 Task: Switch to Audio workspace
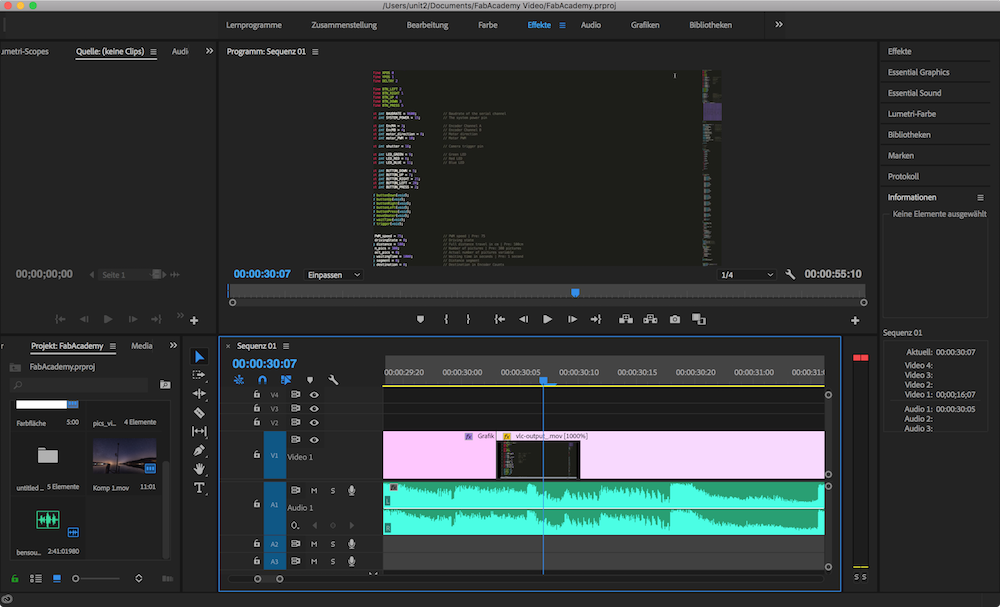point(591,25)
